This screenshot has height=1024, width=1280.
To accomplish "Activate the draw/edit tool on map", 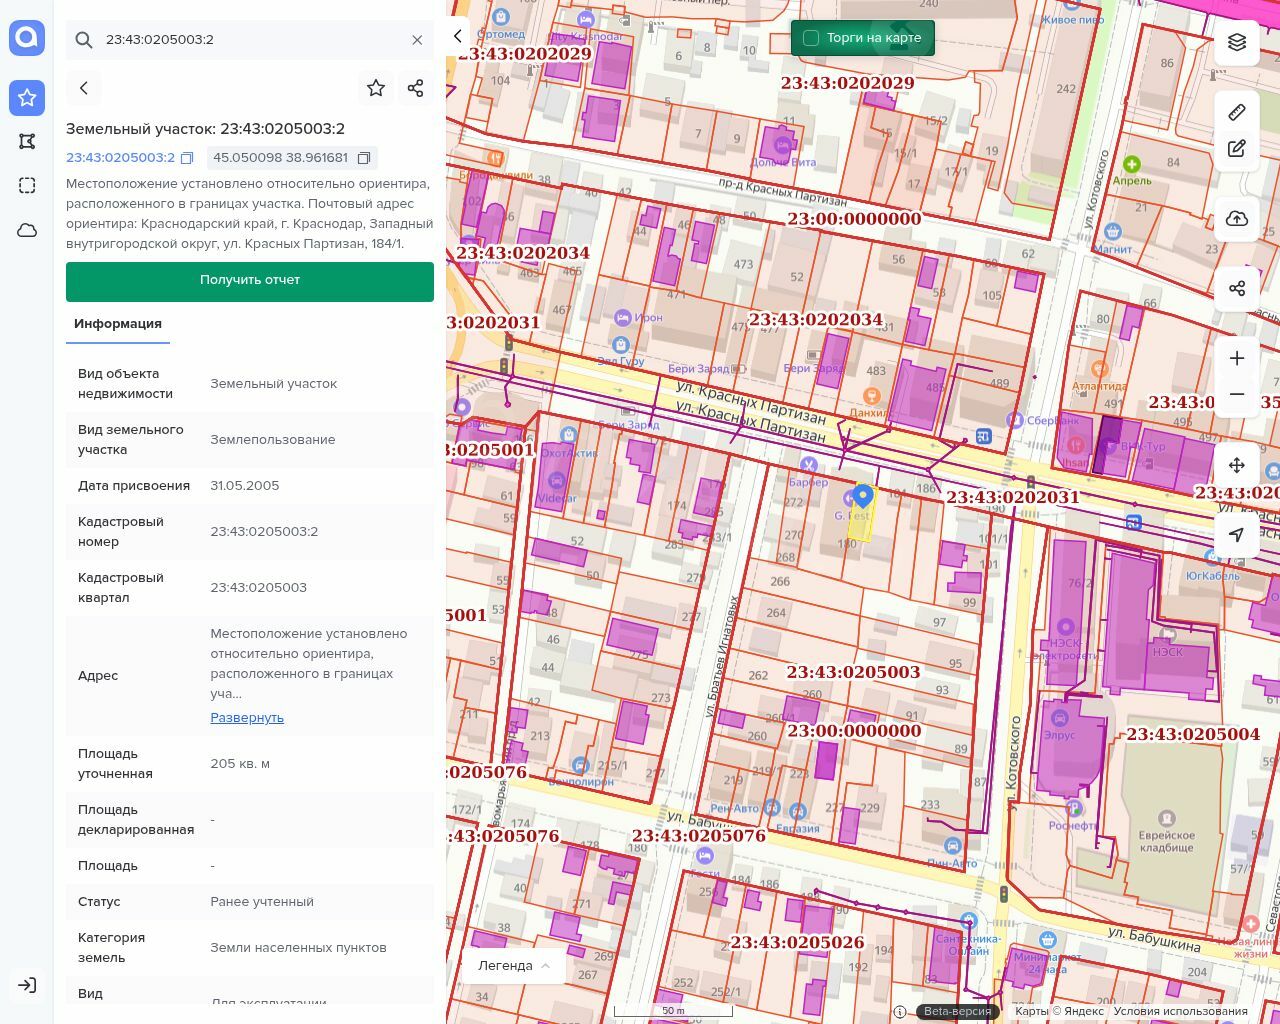I will click(1237, 149).
